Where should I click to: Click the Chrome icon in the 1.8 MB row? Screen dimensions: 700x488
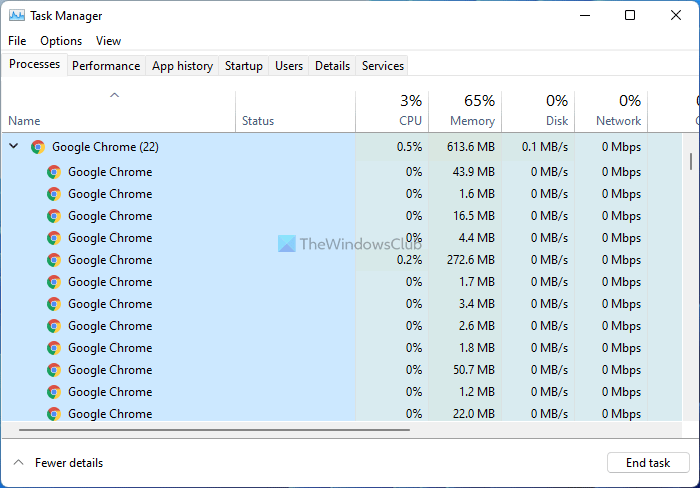point(54,348)
